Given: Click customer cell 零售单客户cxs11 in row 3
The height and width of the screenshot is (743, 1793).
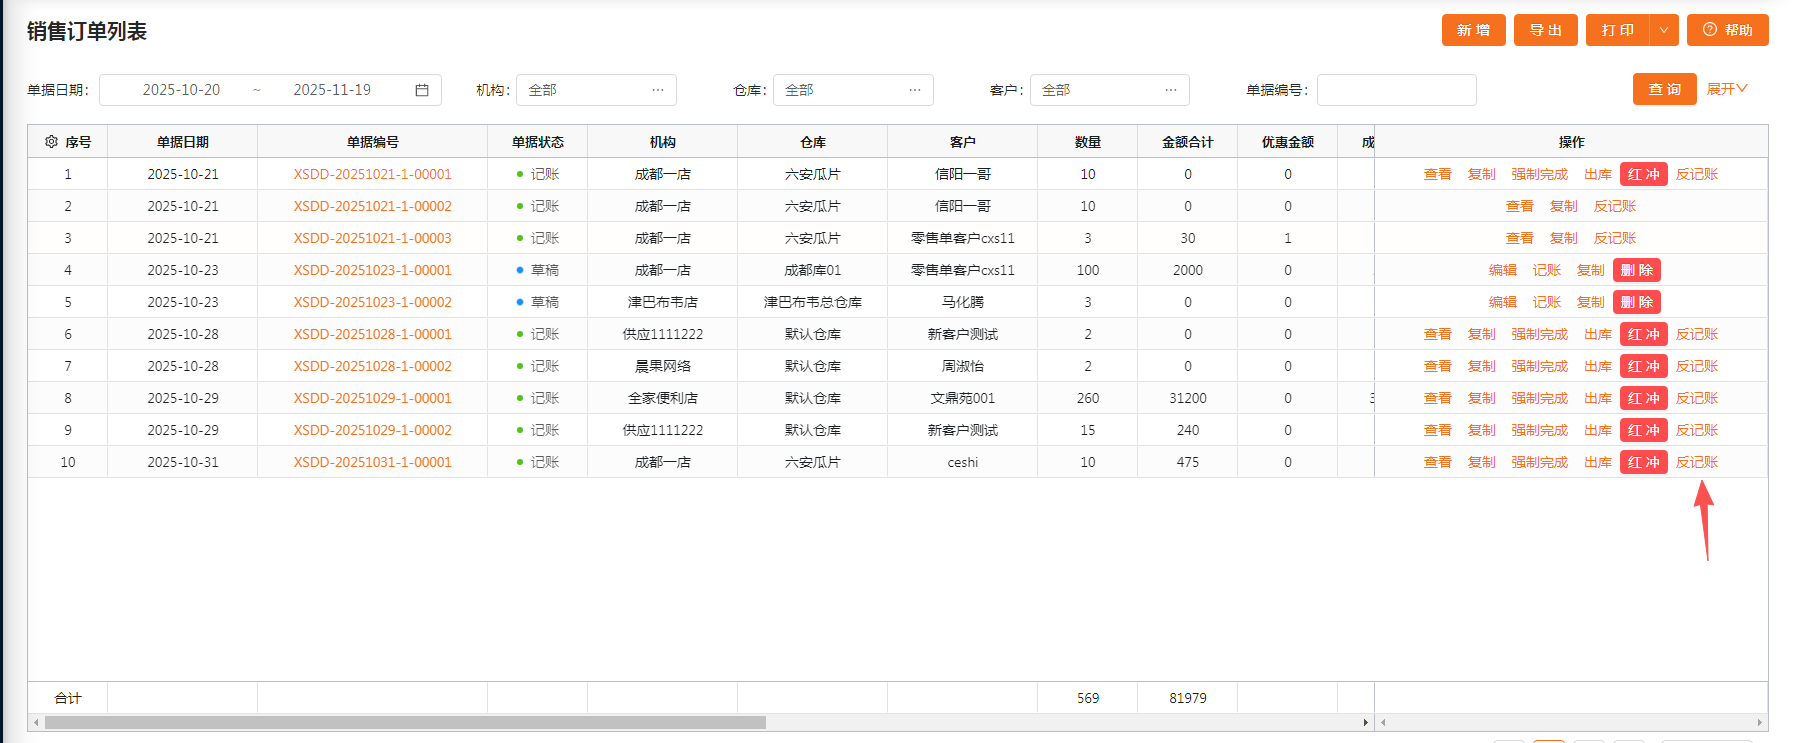Looking at the screenshot, I should coord(963,238).
